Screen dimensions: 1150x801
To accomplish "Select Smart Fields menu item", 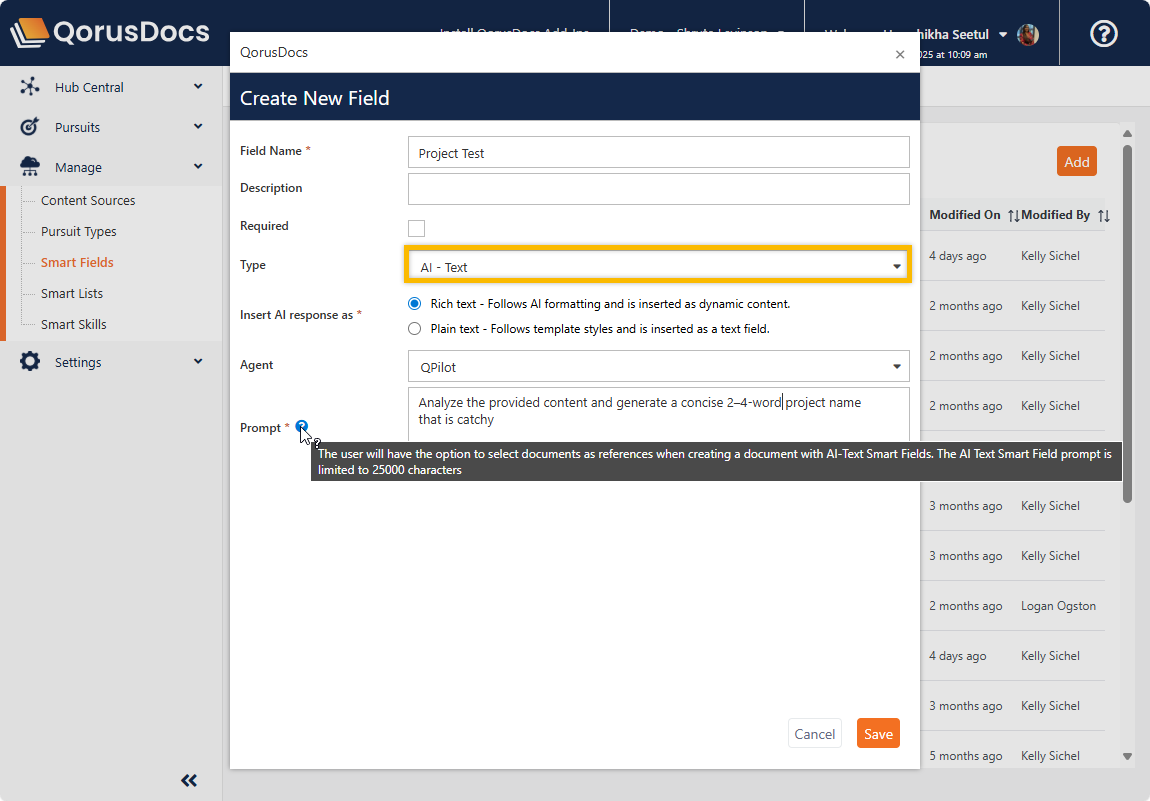I will coord(77,262).
